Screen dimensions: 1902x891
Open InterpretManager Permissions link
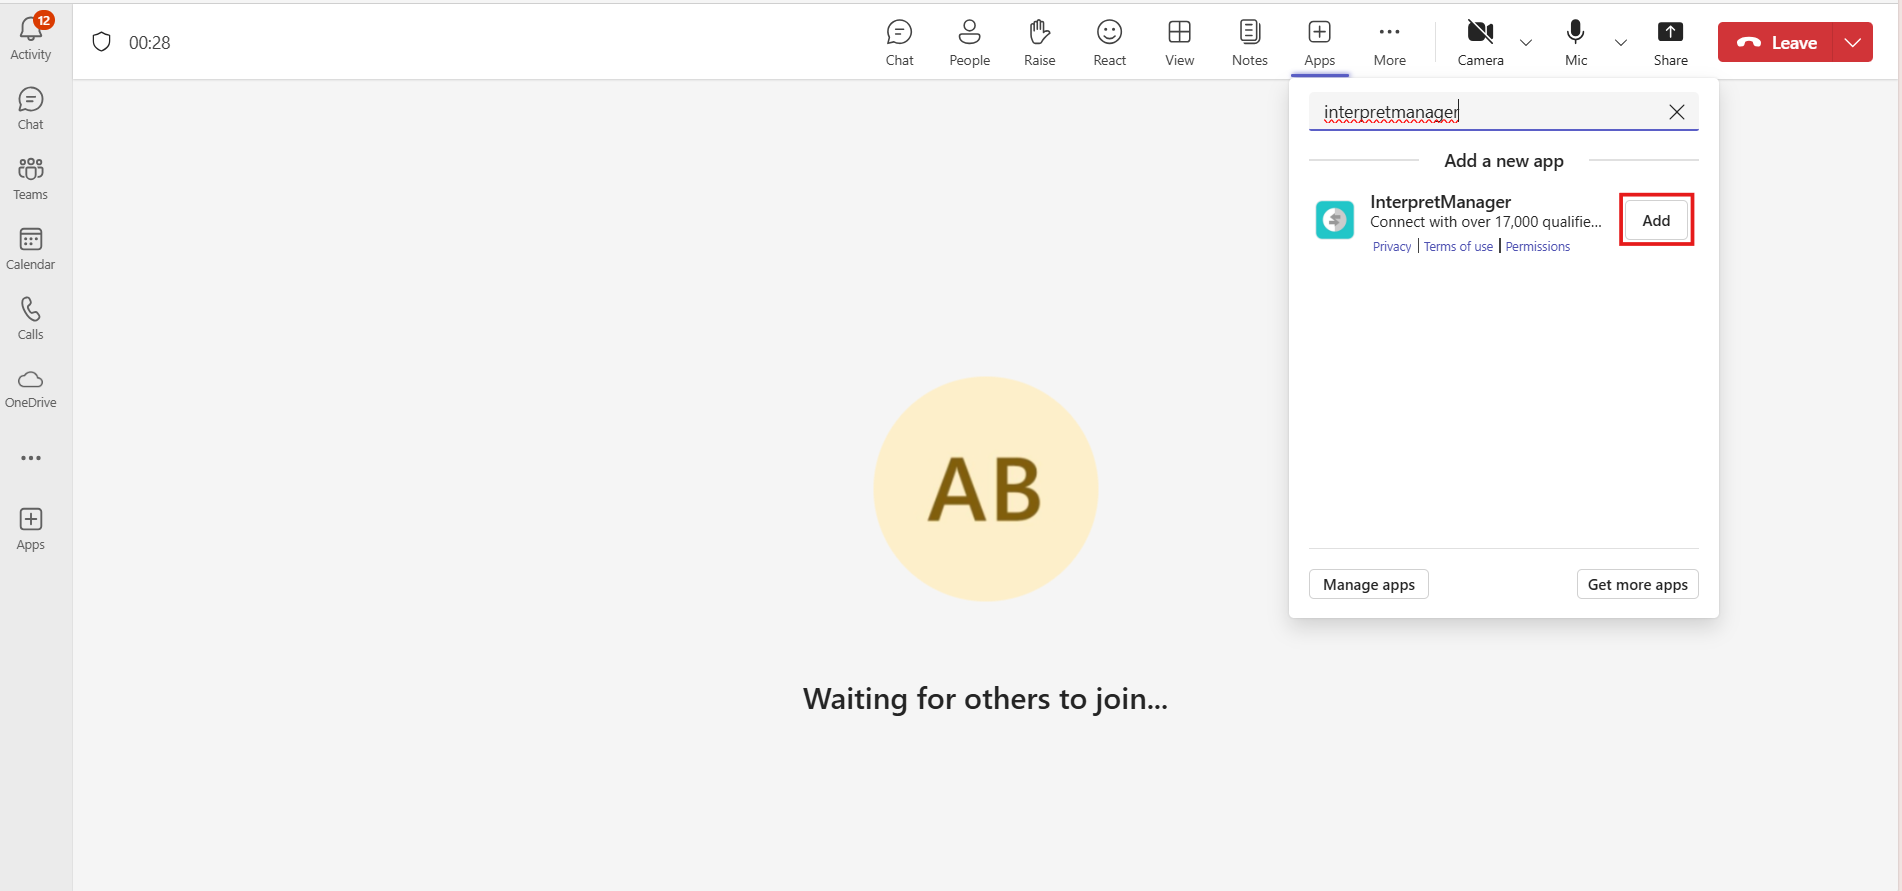pos(1538,247)
